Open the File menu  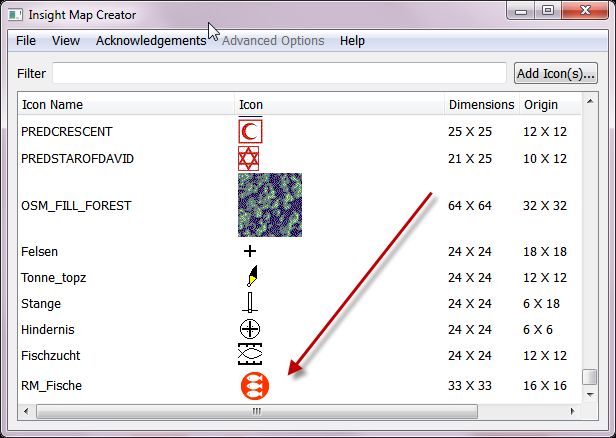pos(26,41)
